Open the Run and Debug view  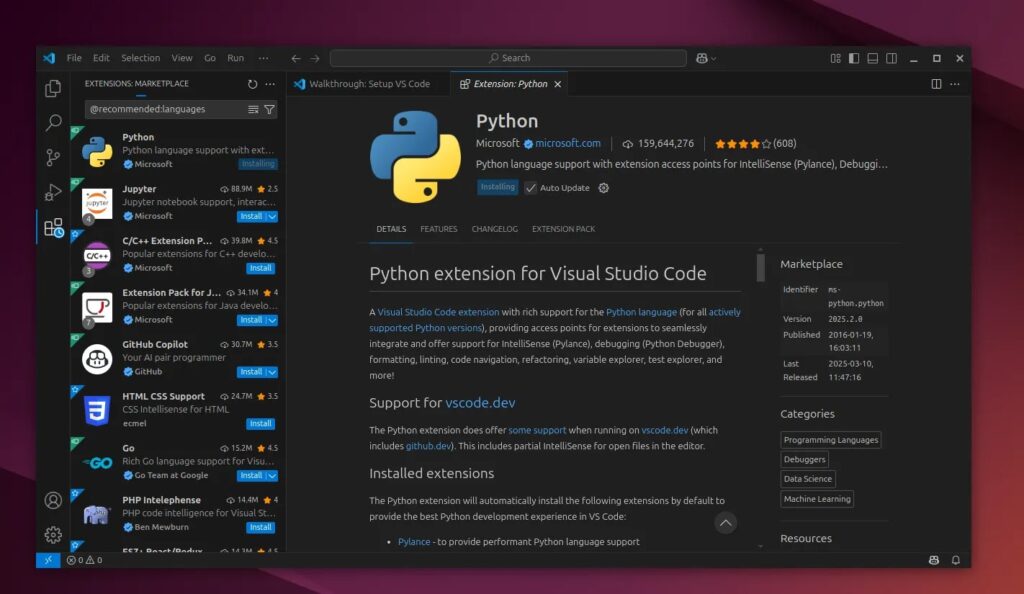point(53,192)
